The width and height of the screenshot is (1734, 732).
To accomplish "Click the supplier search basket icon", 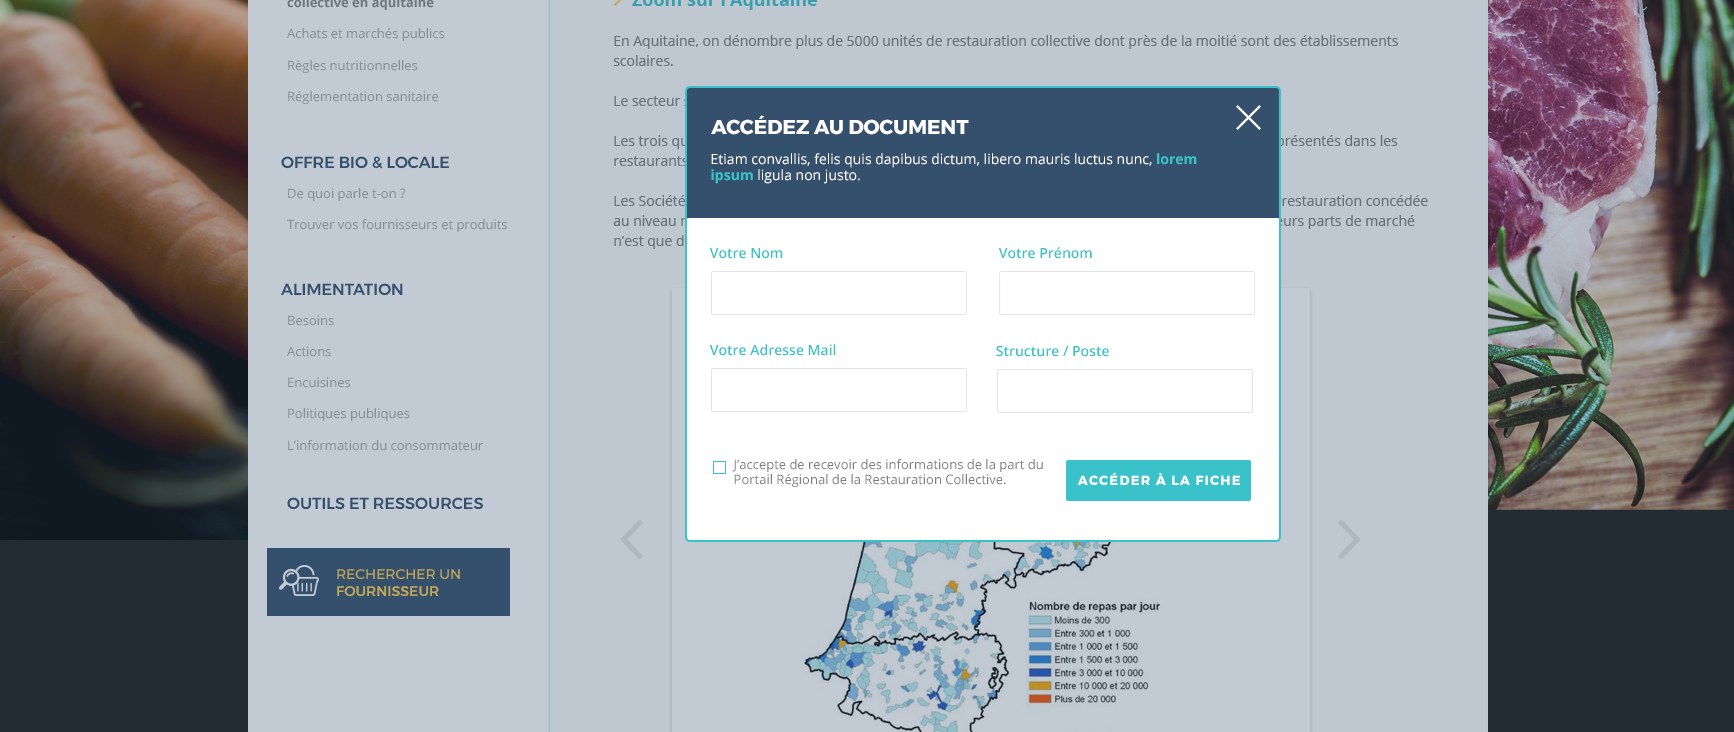I will tap(299, 581).
